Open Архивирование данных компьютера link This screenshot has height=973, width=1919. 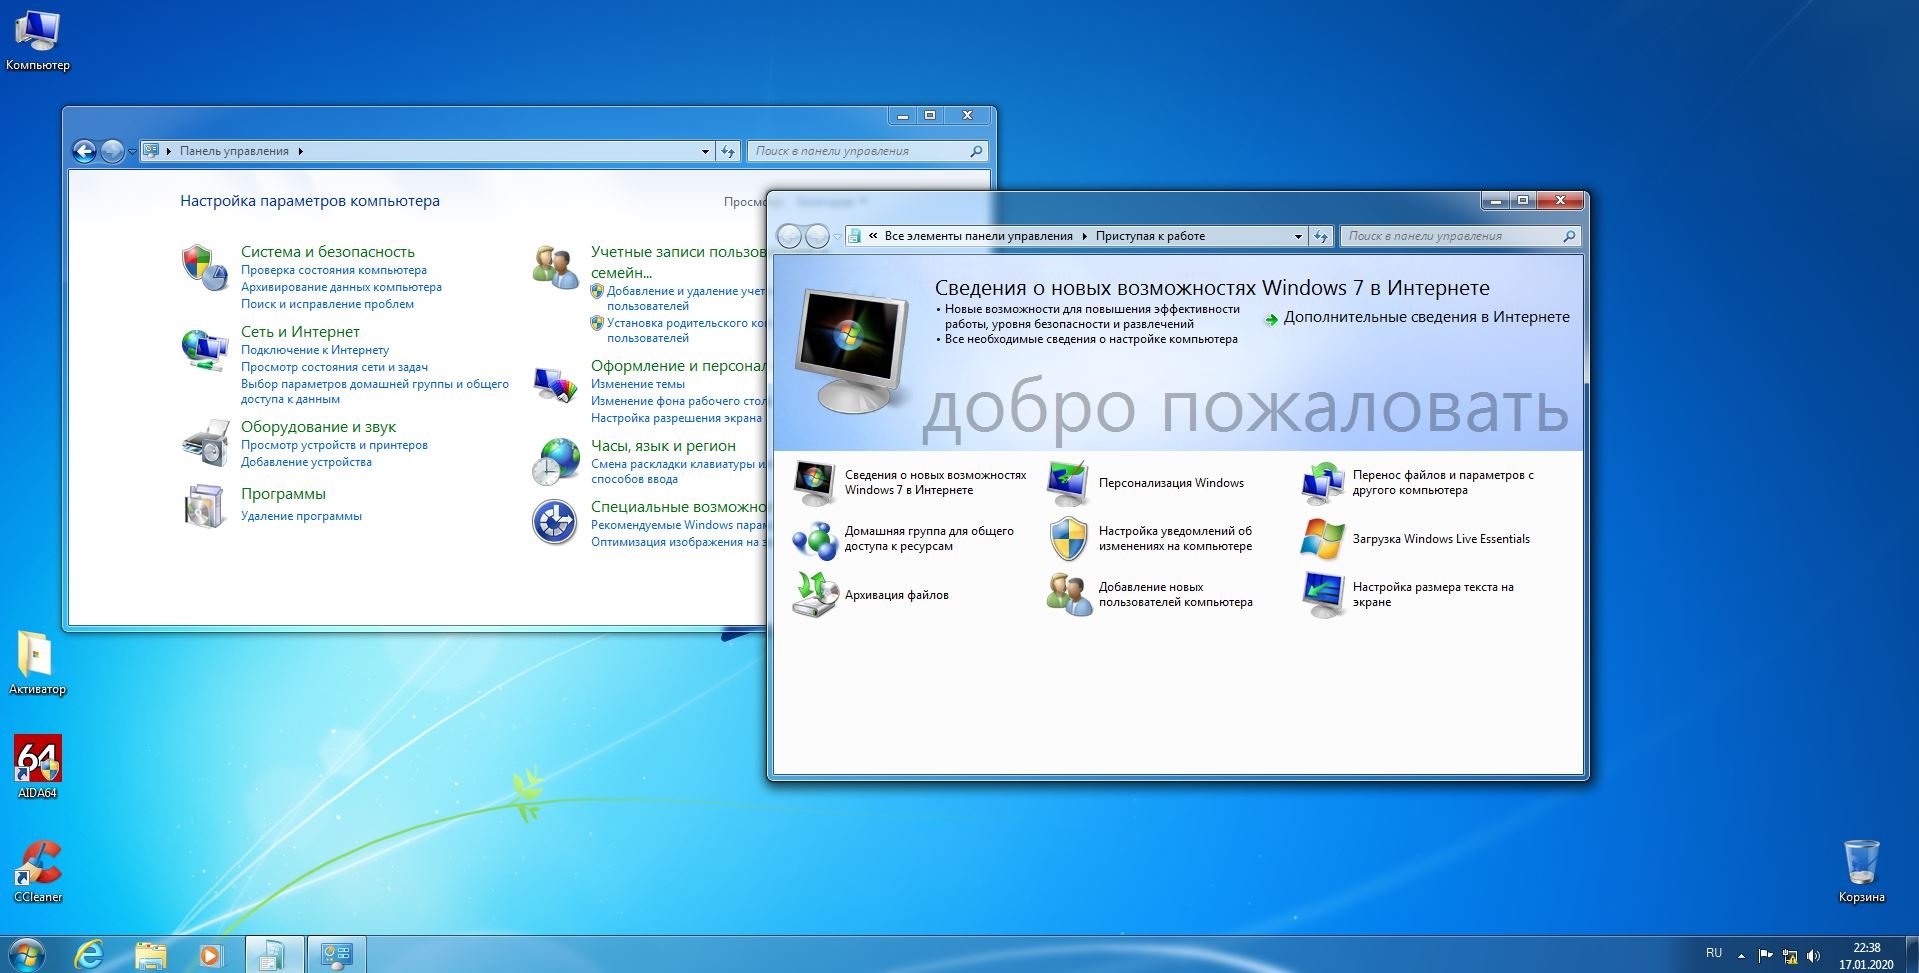coord(341,287)
